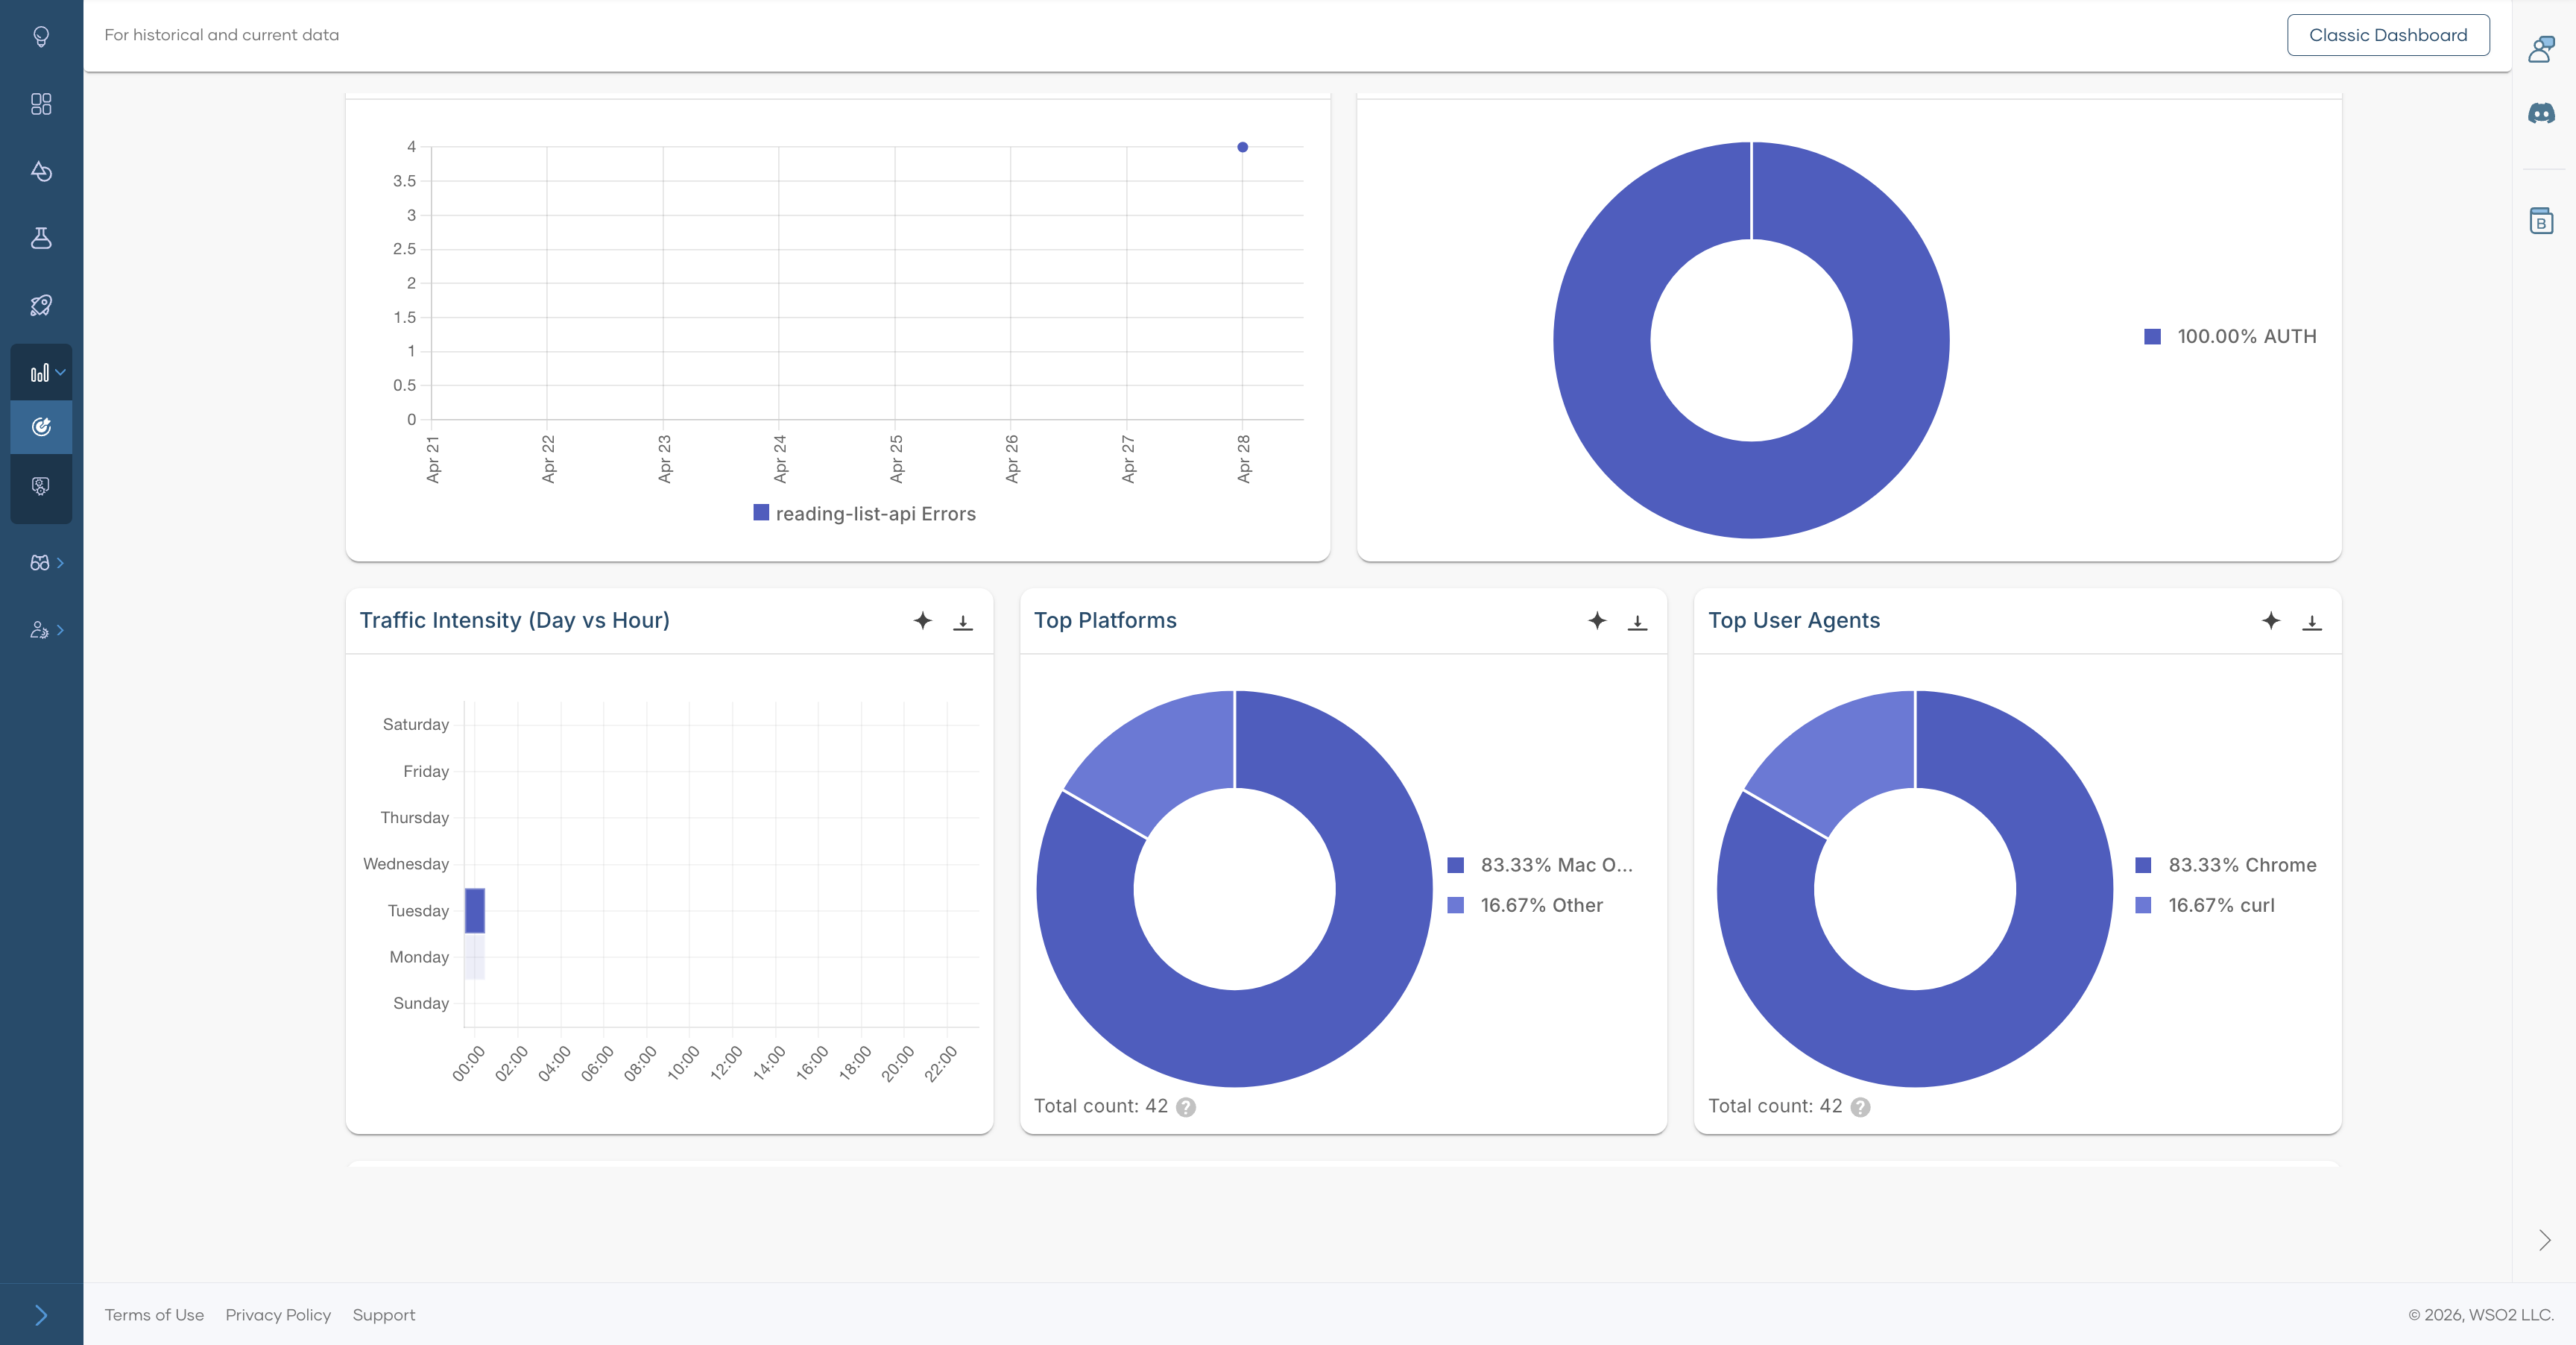
Task: Open the Discord community icon
Action: [x=2541, y=114]
